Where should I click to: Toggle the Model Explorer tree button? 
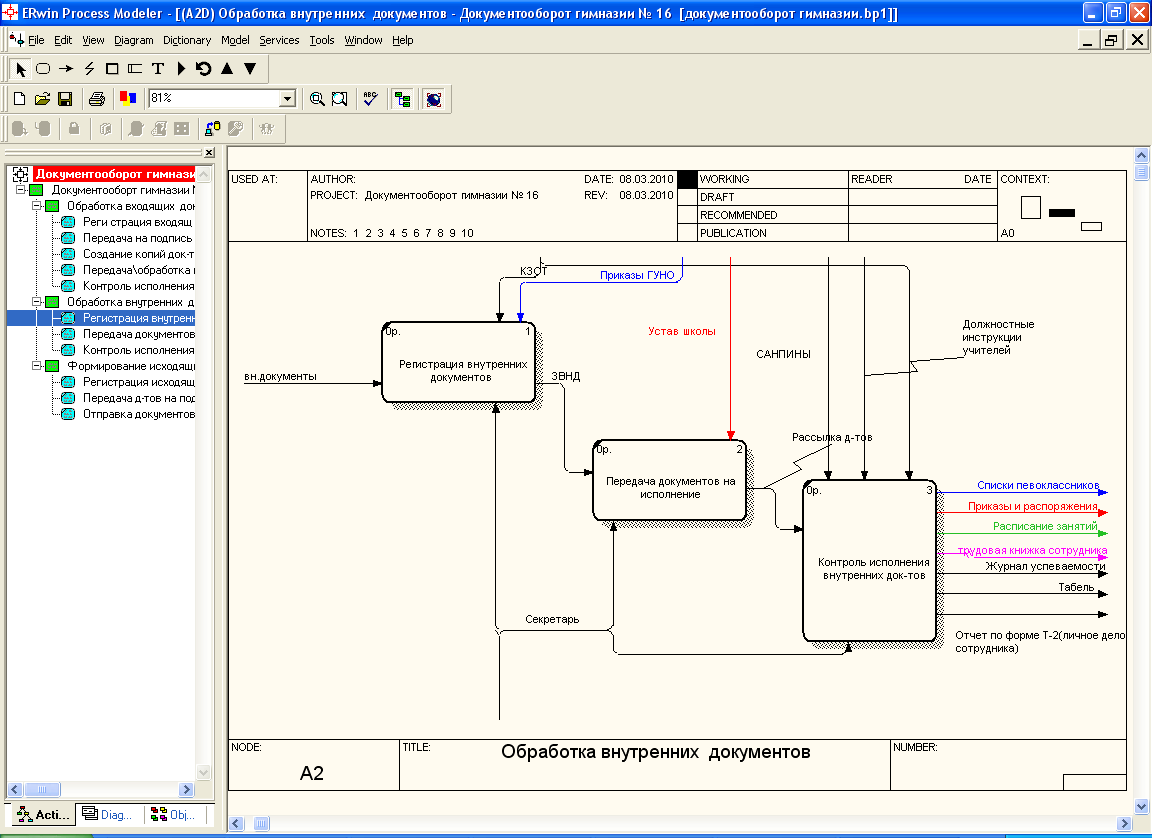coord(402,99)
